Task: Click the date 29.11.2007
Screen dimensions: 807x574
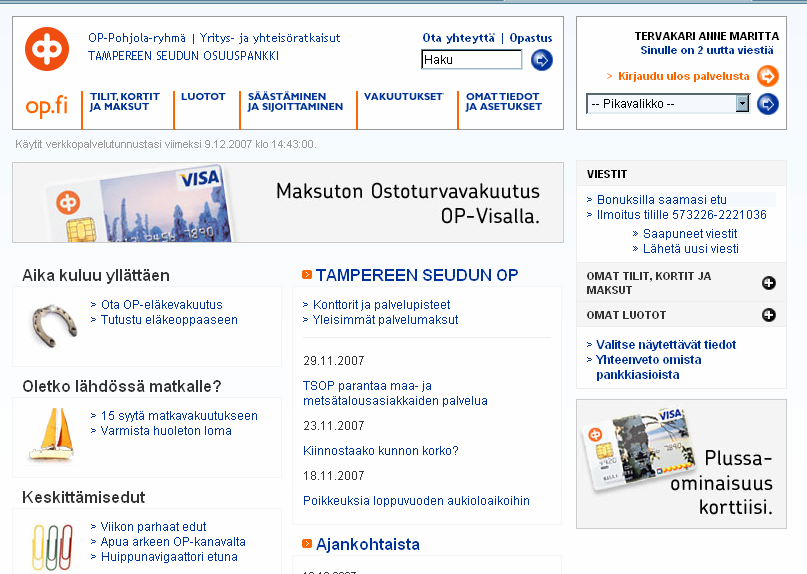Action: click(x=334, y=361)
